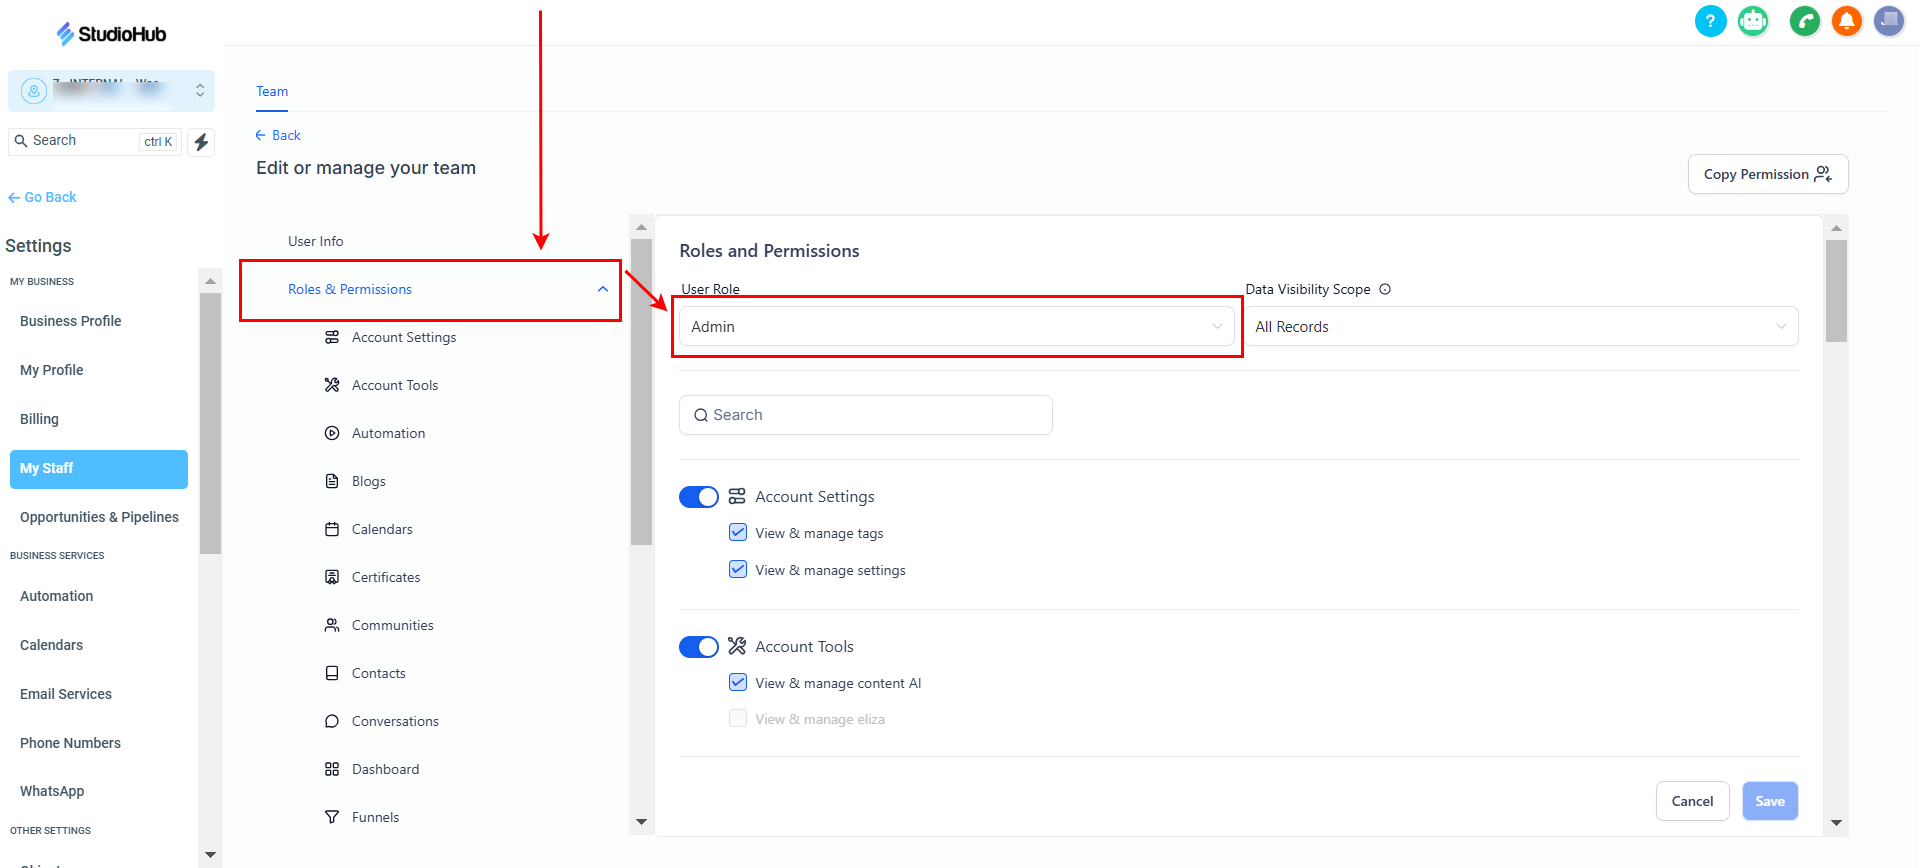
Task: Click the Blogs document icon
Action: click(x=332, y=481)
